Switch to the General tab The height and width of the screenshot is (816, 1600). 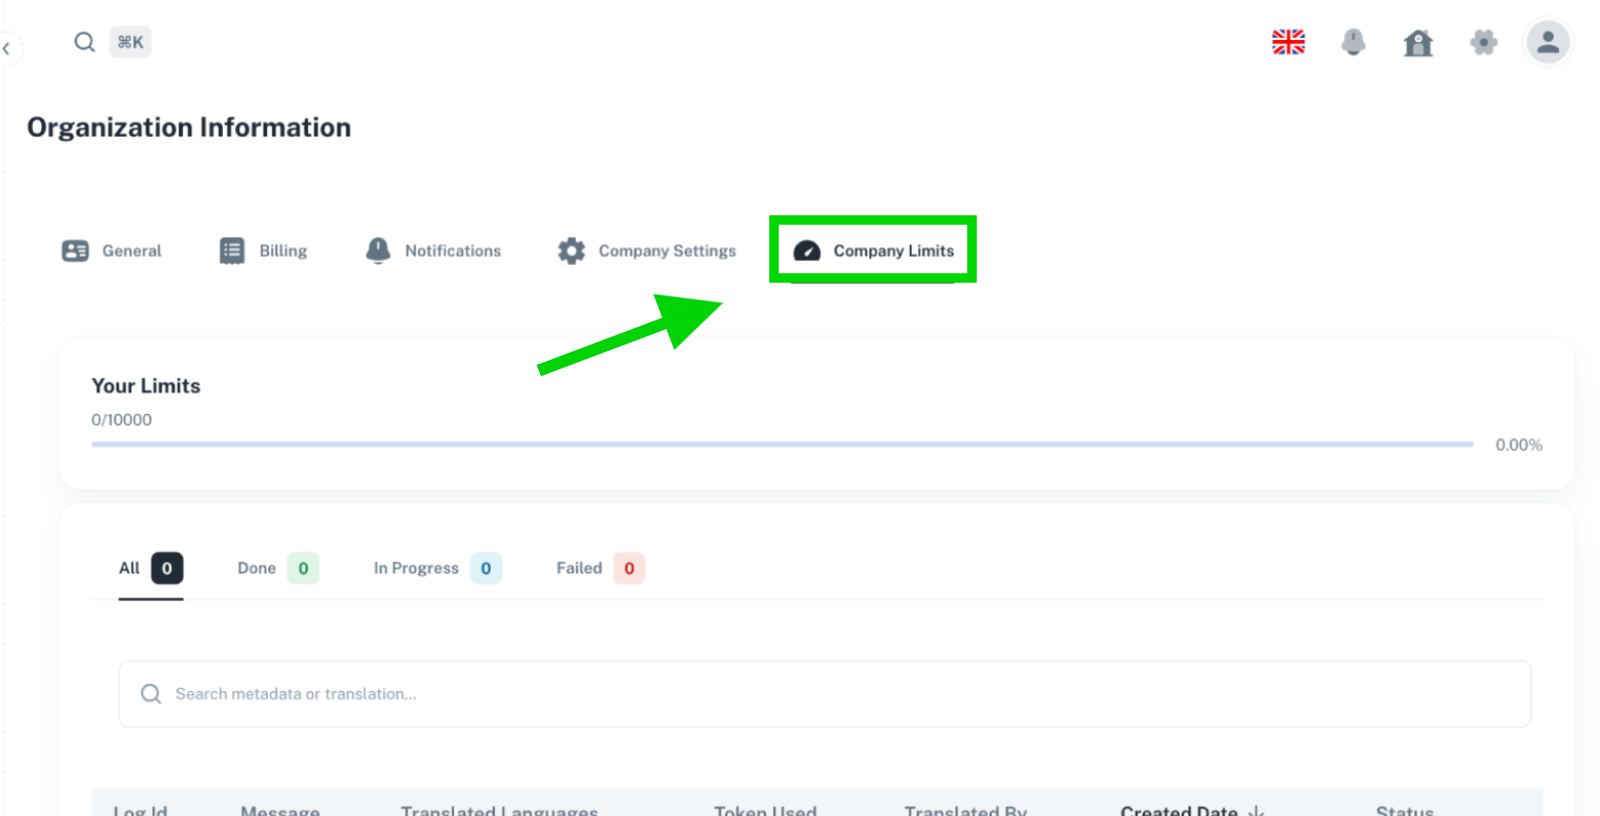point(111,251)
